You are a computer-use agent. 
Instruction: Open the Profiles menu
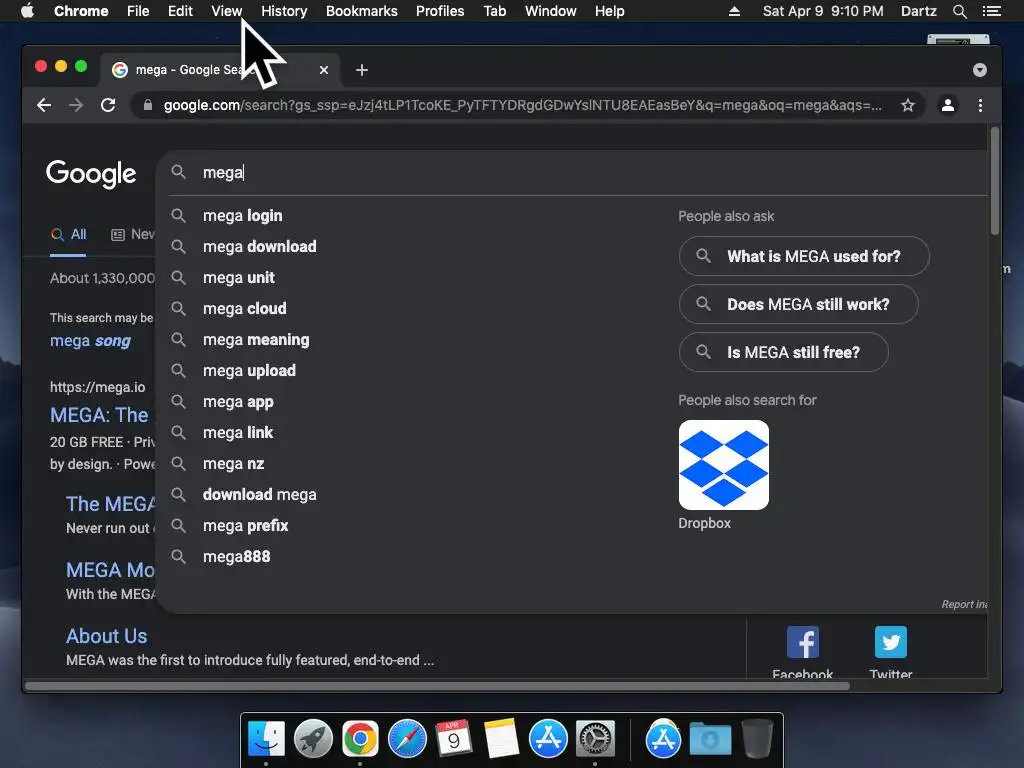point(440,11)
